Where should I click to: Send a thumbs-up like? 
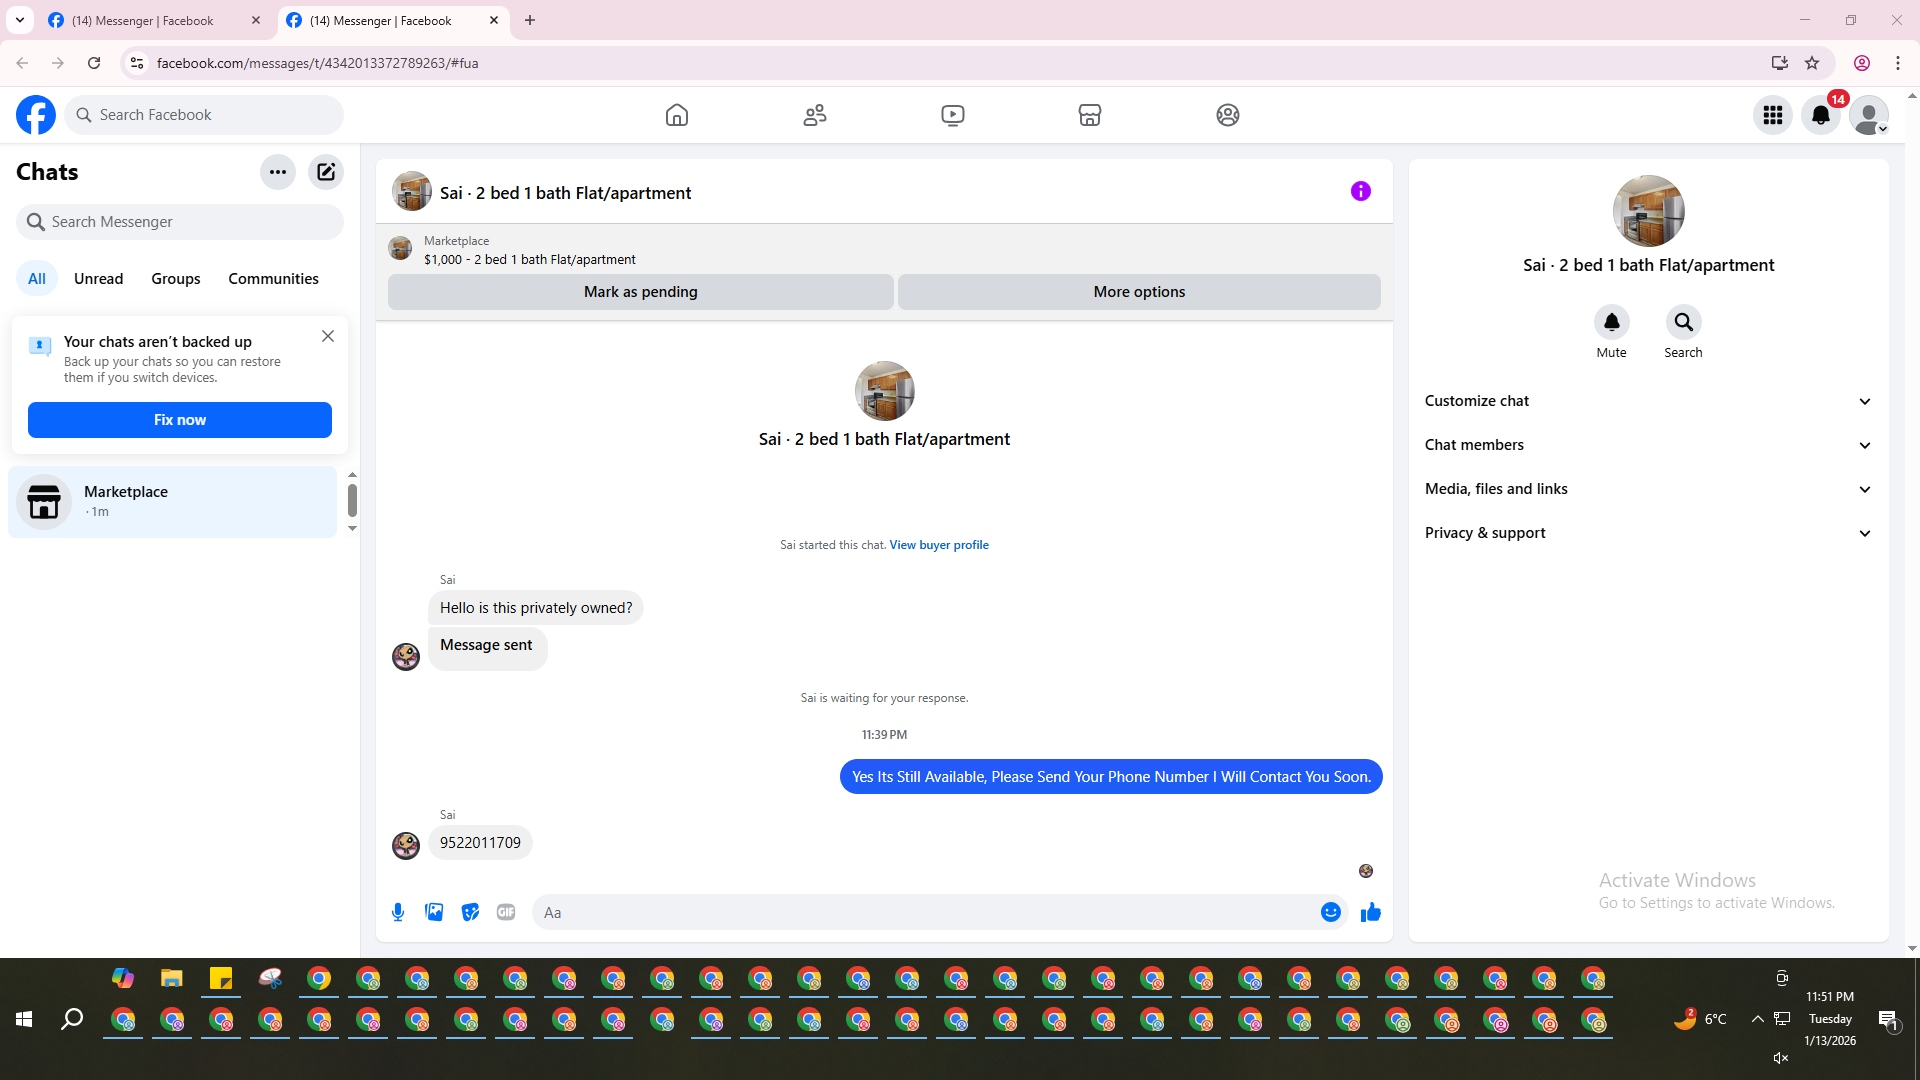pyautogui.click(x=1370, y=912)
